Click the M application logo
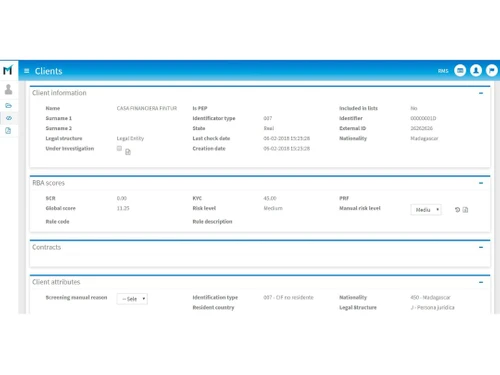500x375 pixels. click(x=8, y=70)
